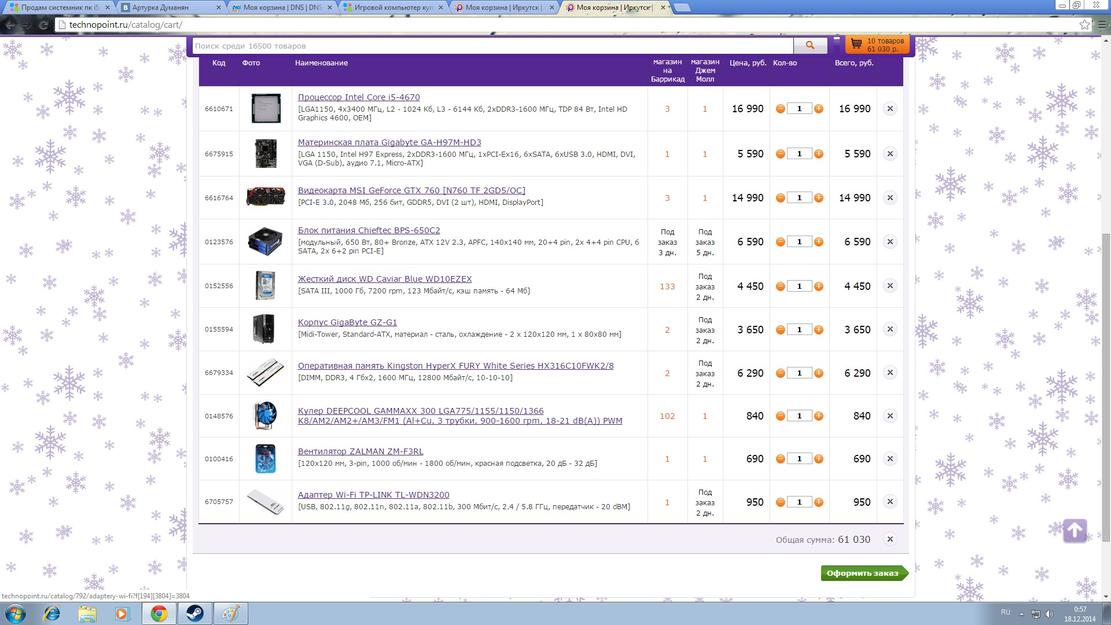Remove Корпус GigaByte GZ-G1 row from cart
The image size is (1111, 625).
pos(890,329)
